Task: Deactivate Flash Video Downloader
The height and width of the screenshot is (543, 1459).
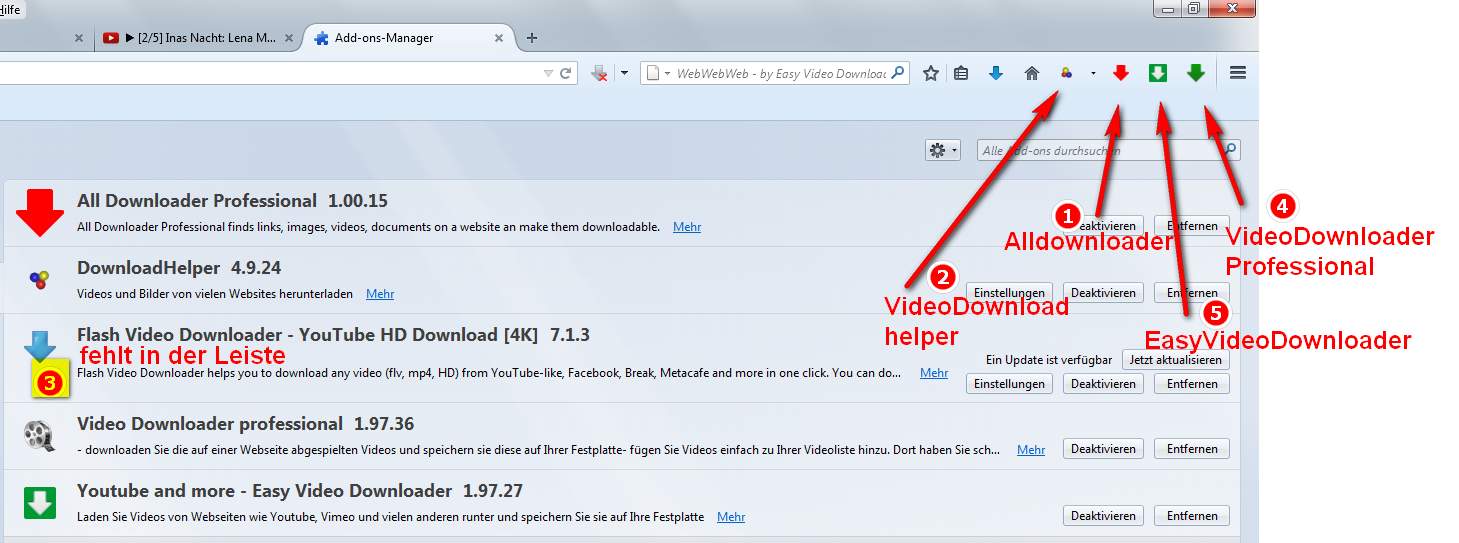Action: click(x=1103, y=384)
